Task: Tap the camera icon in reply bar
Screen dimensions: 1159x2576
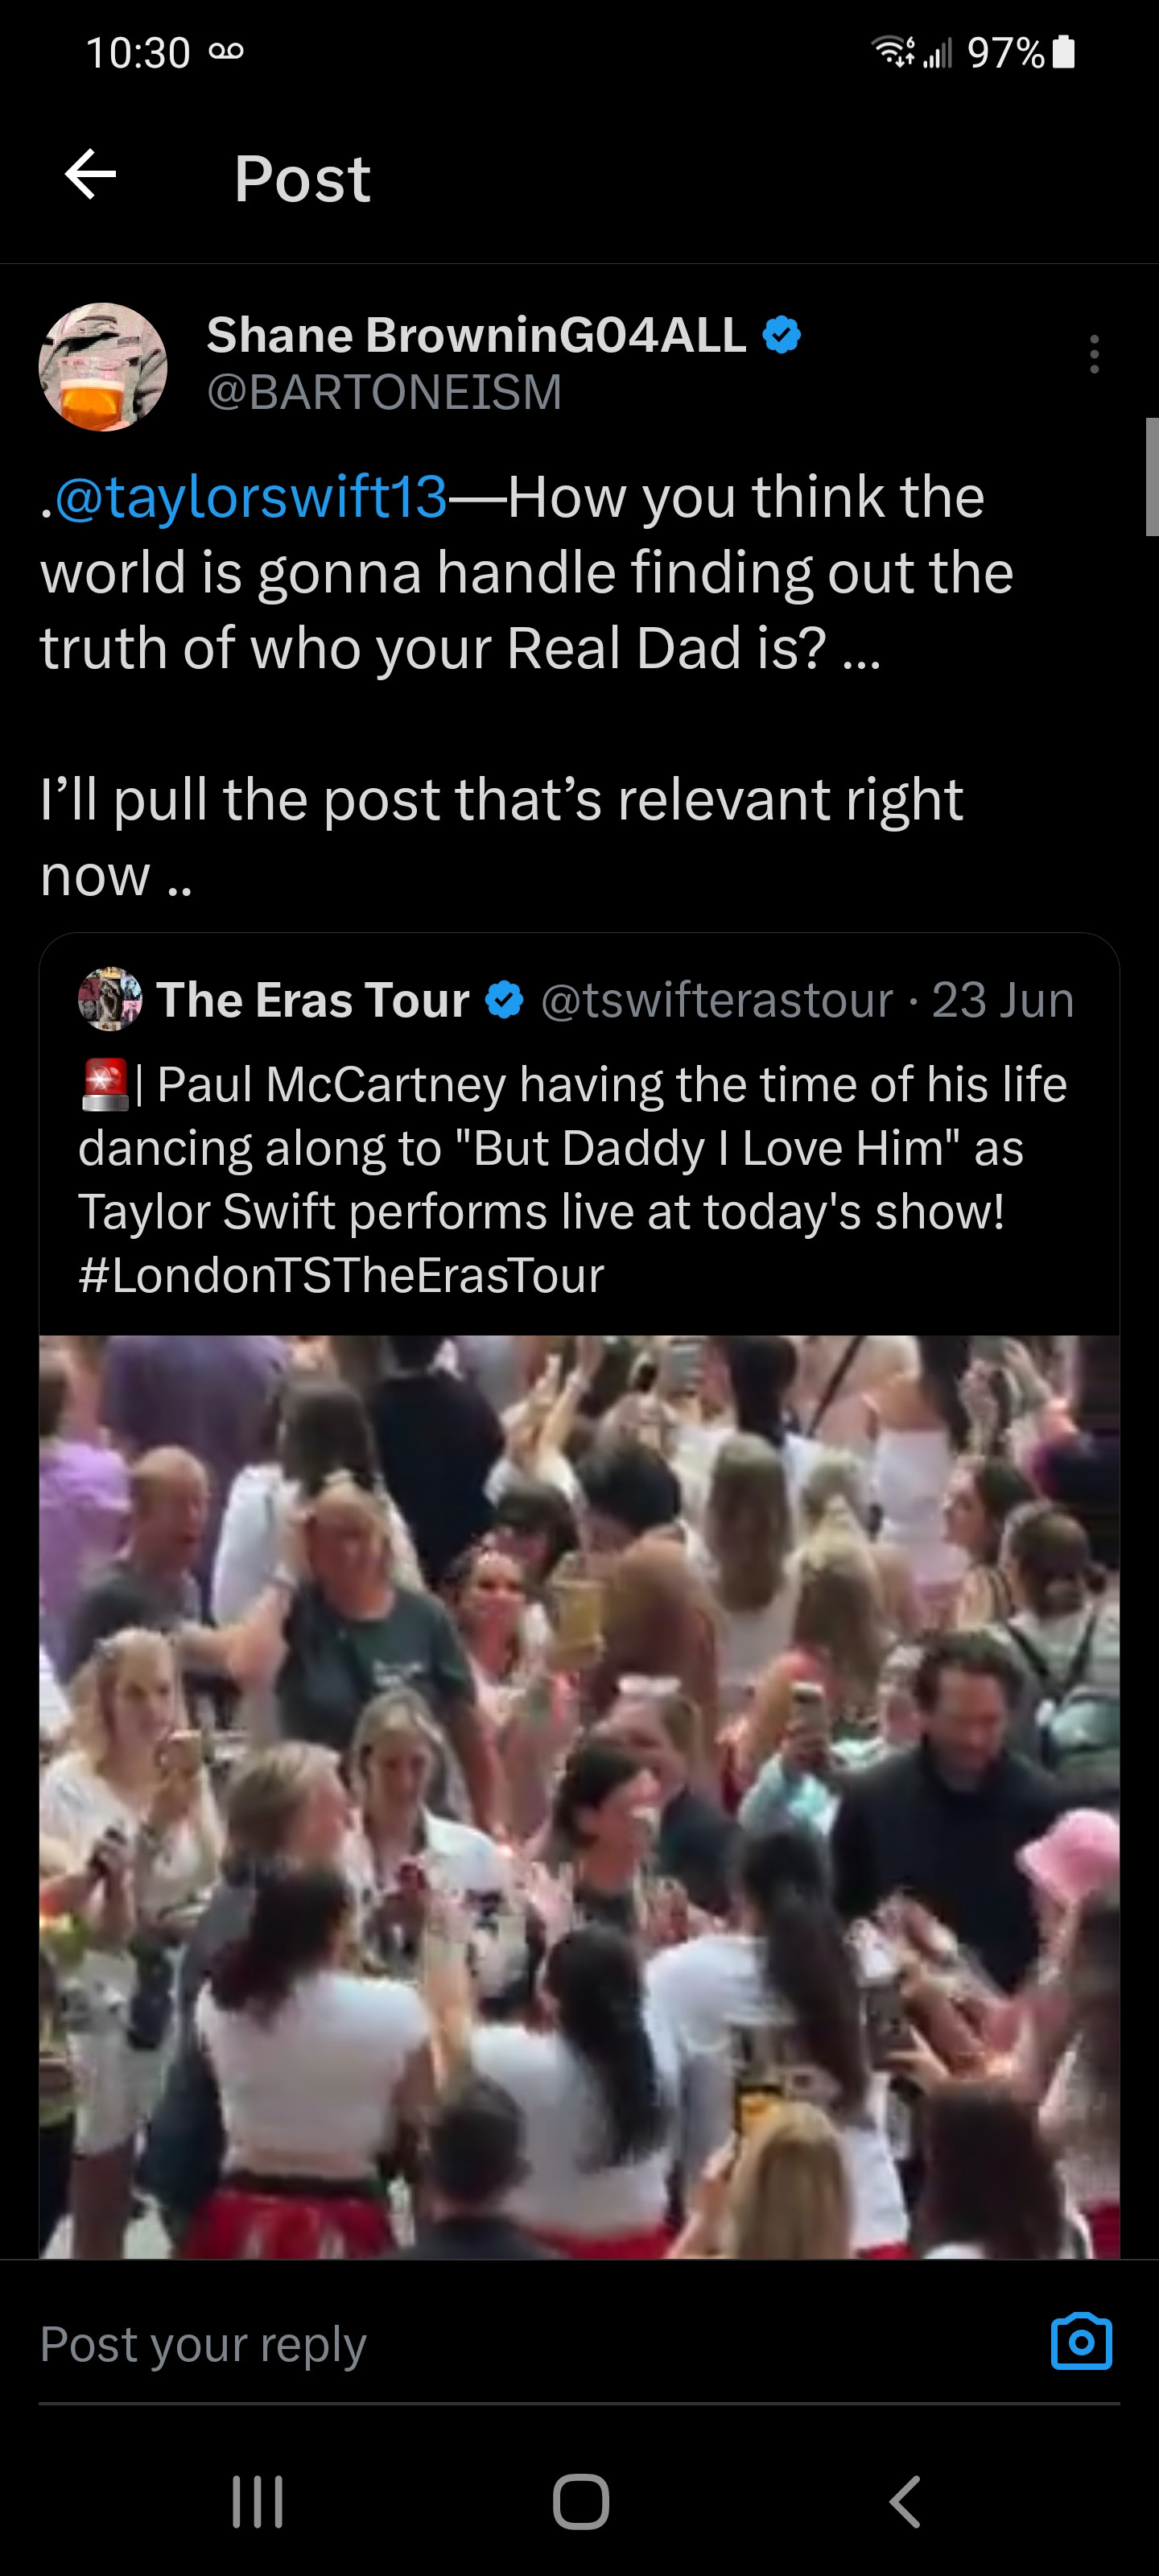Action: (x=1081, y=2342)
